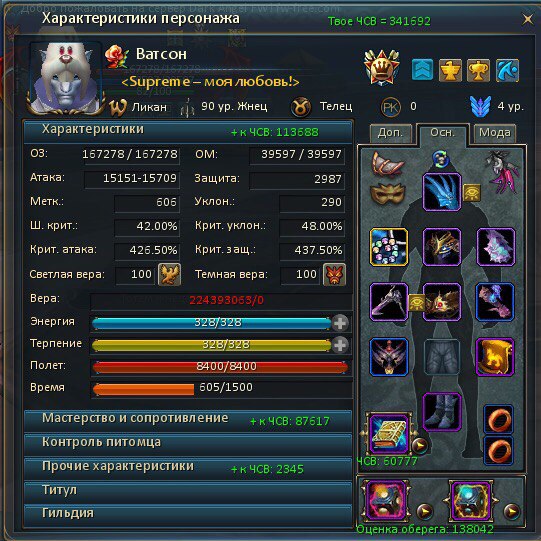Image resolution: width=541 pixels, height=541 pixels.
Task: Open the arrow next to the book slot
Action: (420, 445)
